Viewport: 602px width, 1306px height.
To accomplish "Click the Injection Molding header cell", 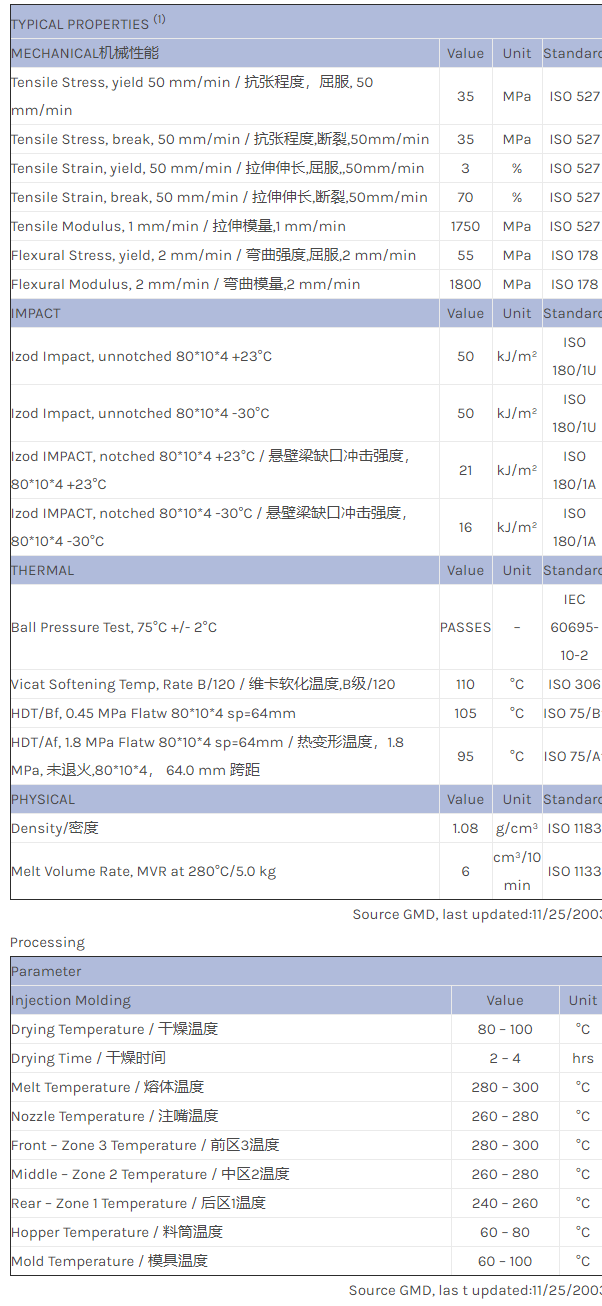I will 71,1000.
